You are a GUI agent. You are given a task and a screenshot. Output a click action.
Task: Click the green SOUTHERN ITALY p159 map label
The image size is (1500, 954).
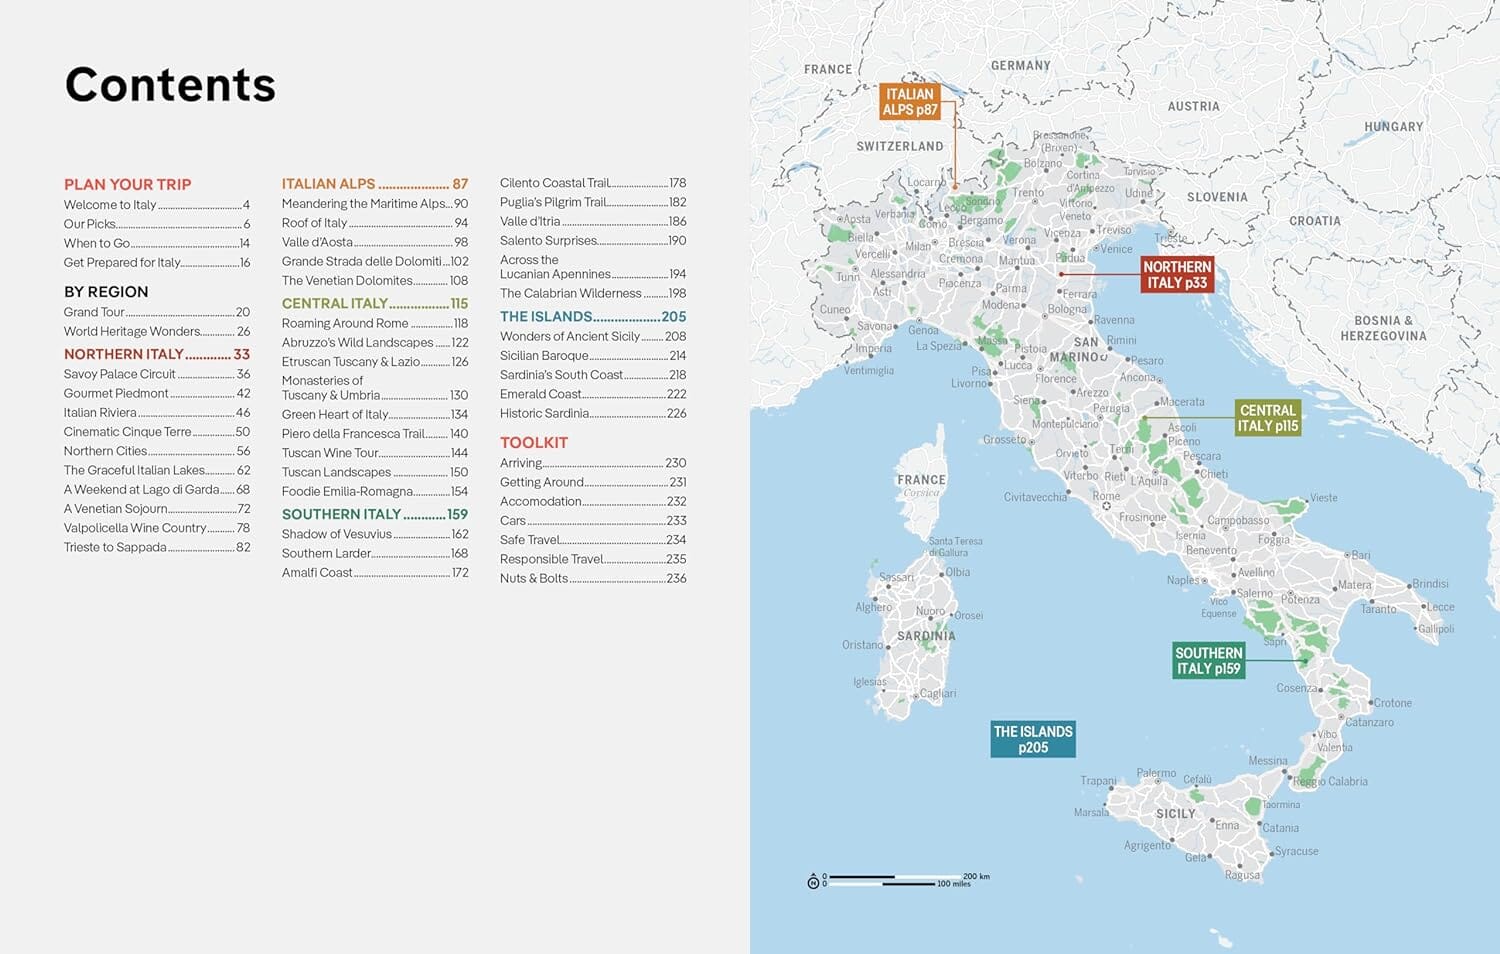[1207, 662]
